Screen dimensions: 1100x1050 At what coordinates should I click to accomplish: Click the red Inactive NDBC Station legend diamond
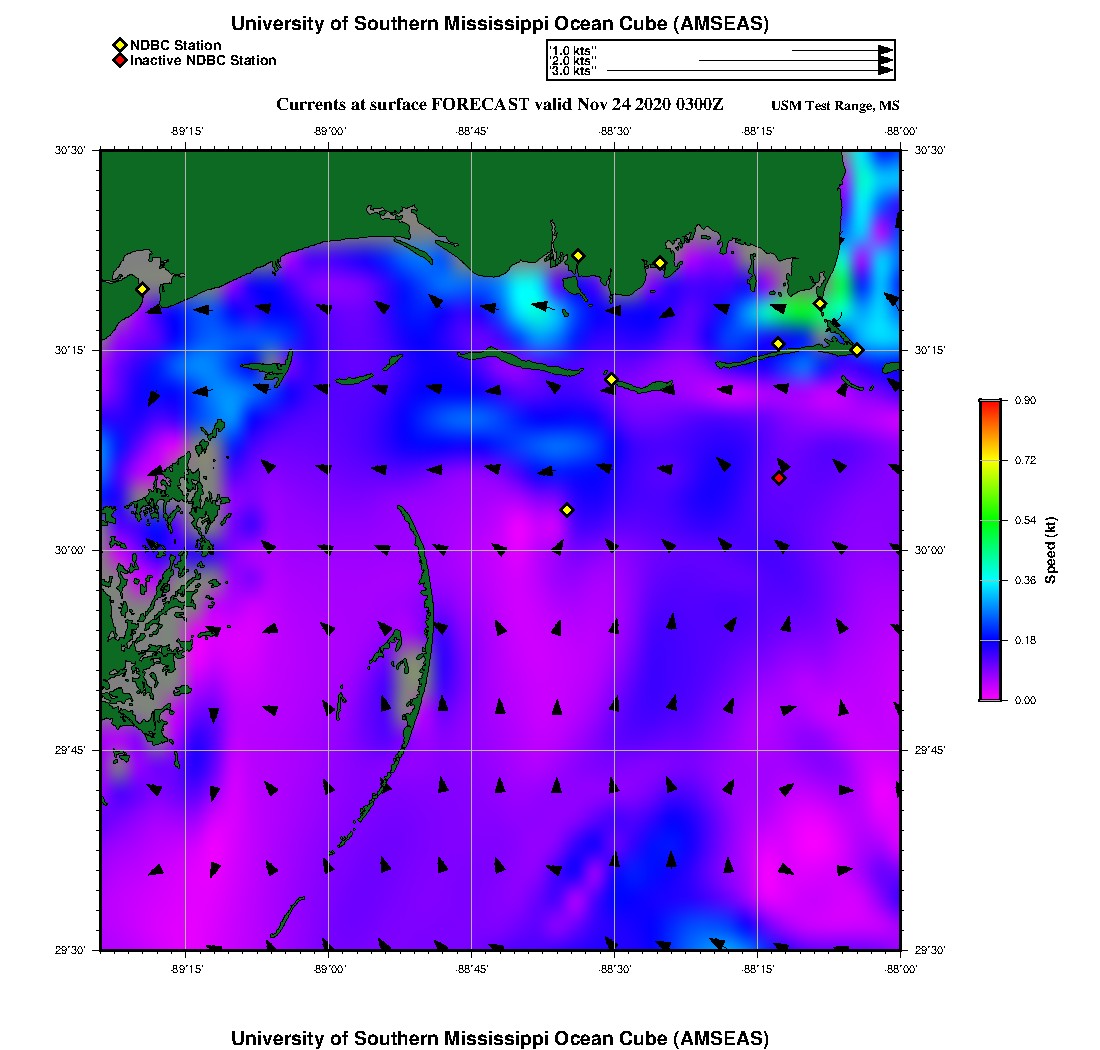point(119,61)
